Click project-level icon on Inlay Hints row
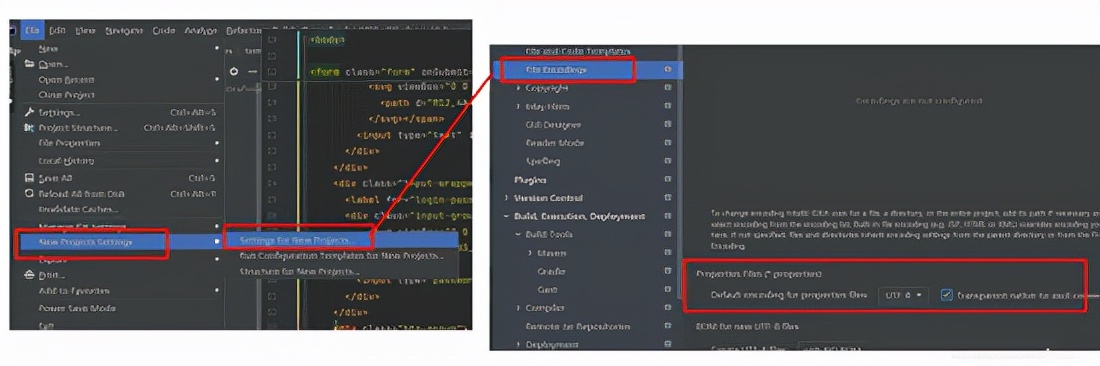This screenshot has height=366, width=1100. 668,107
